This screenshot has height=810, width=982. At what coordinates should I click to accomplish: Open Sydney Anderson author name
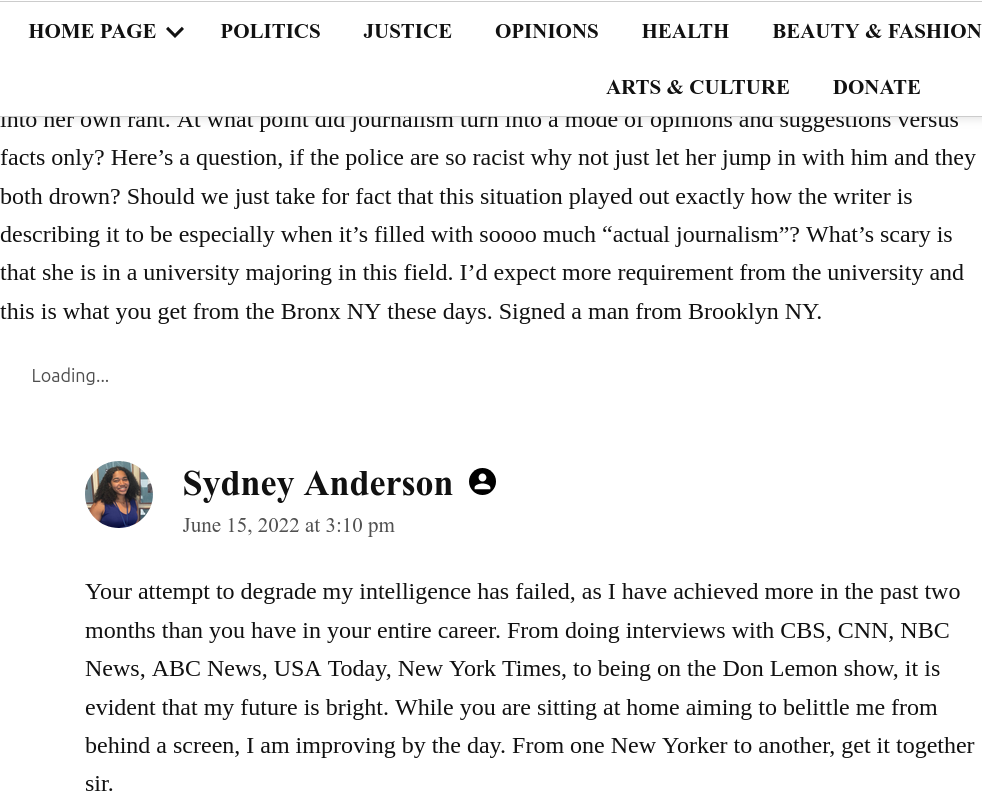(318, 484)
